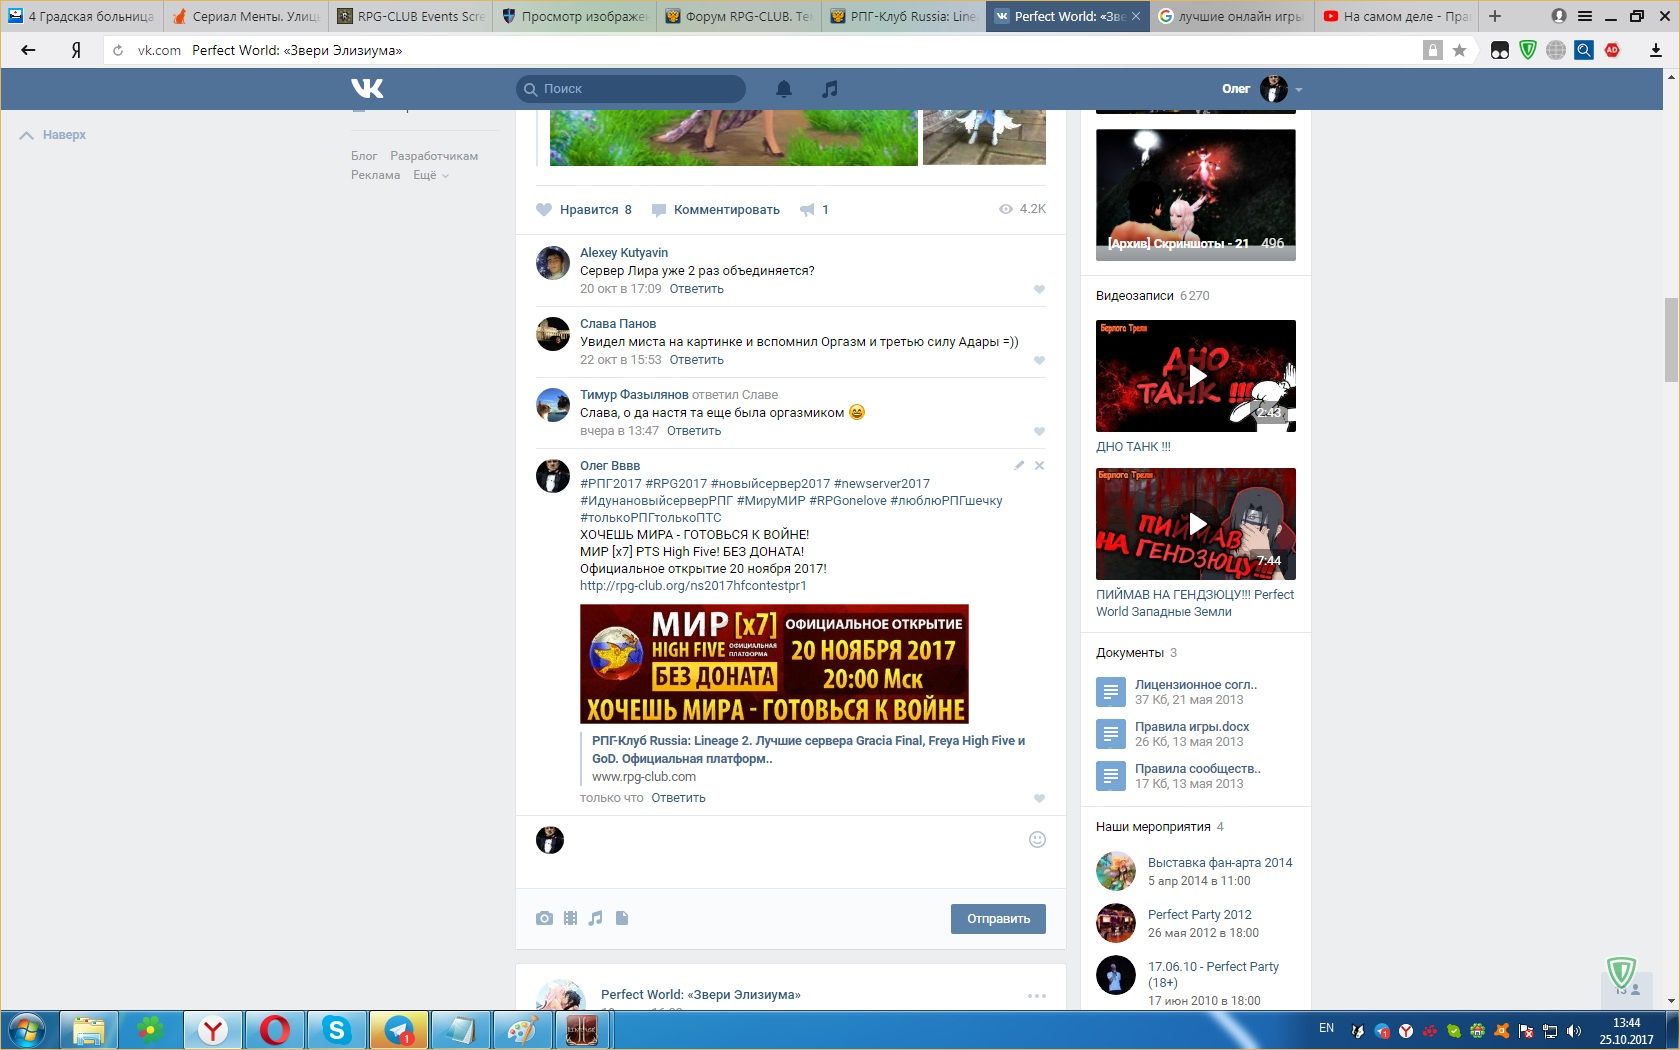The width and height of the screenshot is (1680, 1050).
Task: Open the Лицензионное согл.. document
Action: [x=1196, y=685]
